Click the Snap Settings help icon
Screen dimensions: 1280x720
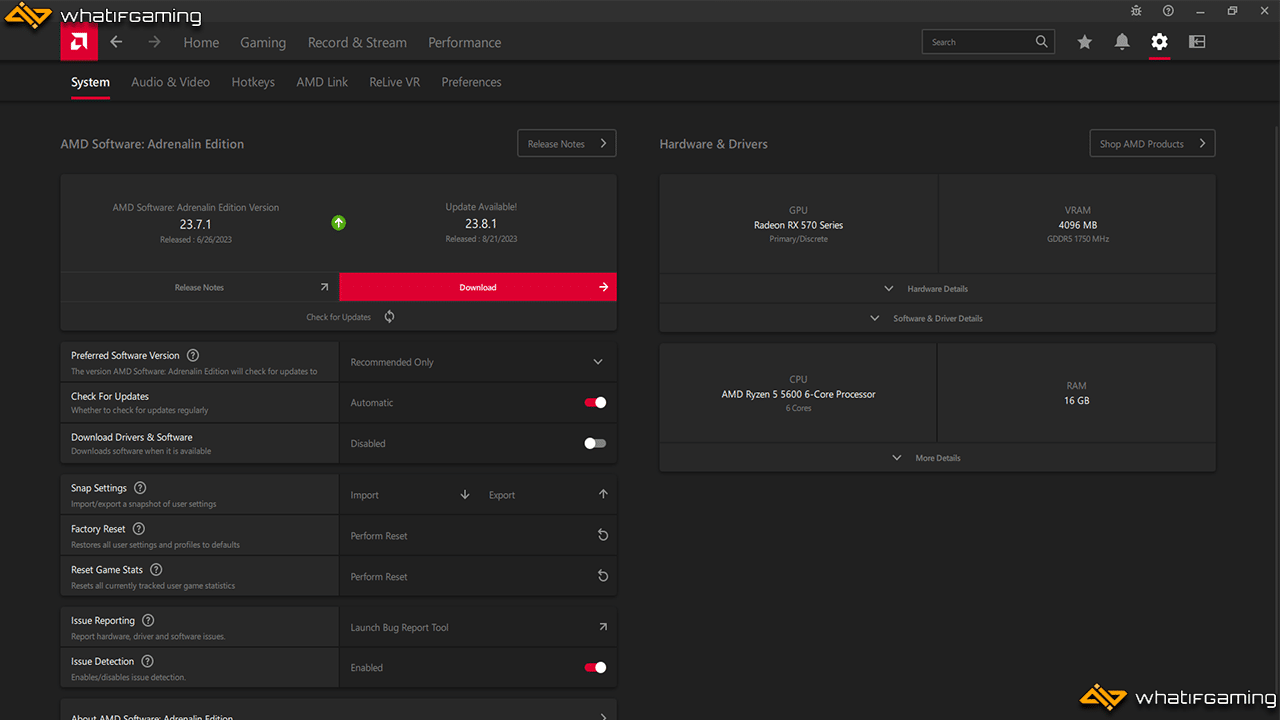coord(140,488)
